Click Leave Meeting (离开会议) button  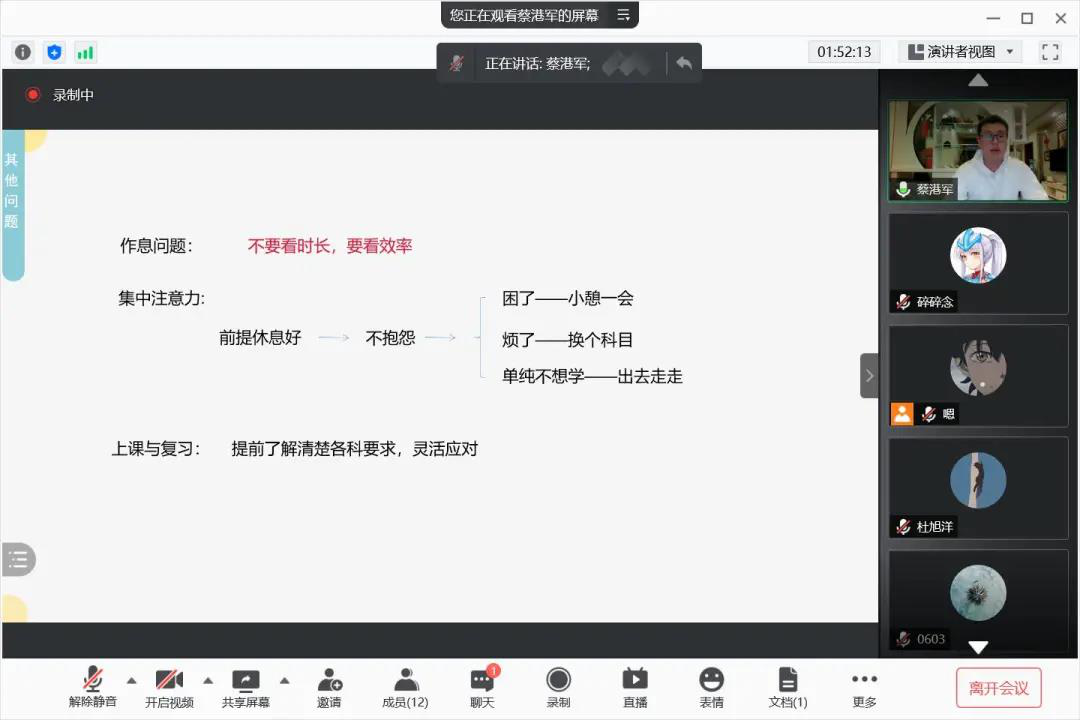998,688
